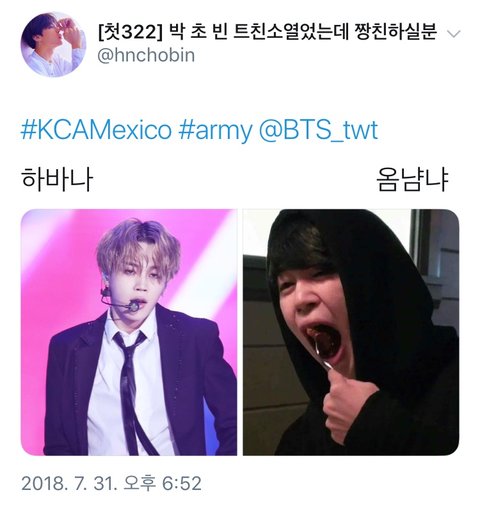Select the display name starting with [첫322]
The image size is (480, 506).
pyautogui.click(x=267, y=33)
